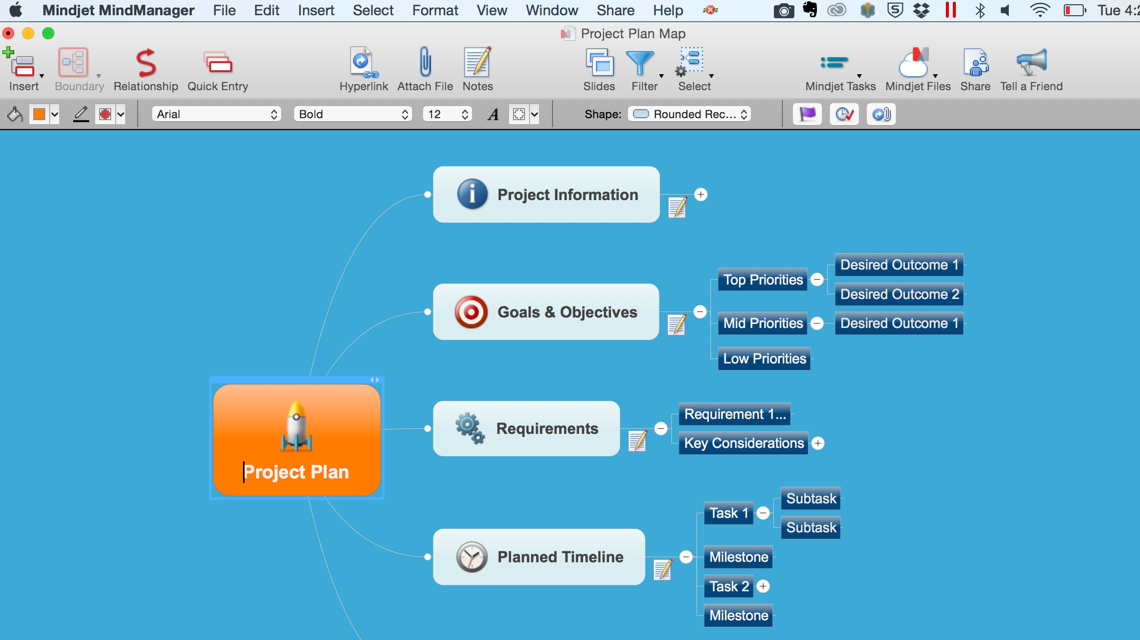Collapse Planned Timeline subtopics
The width and height of the screenshot is (1140, 640).
[686, 556]
